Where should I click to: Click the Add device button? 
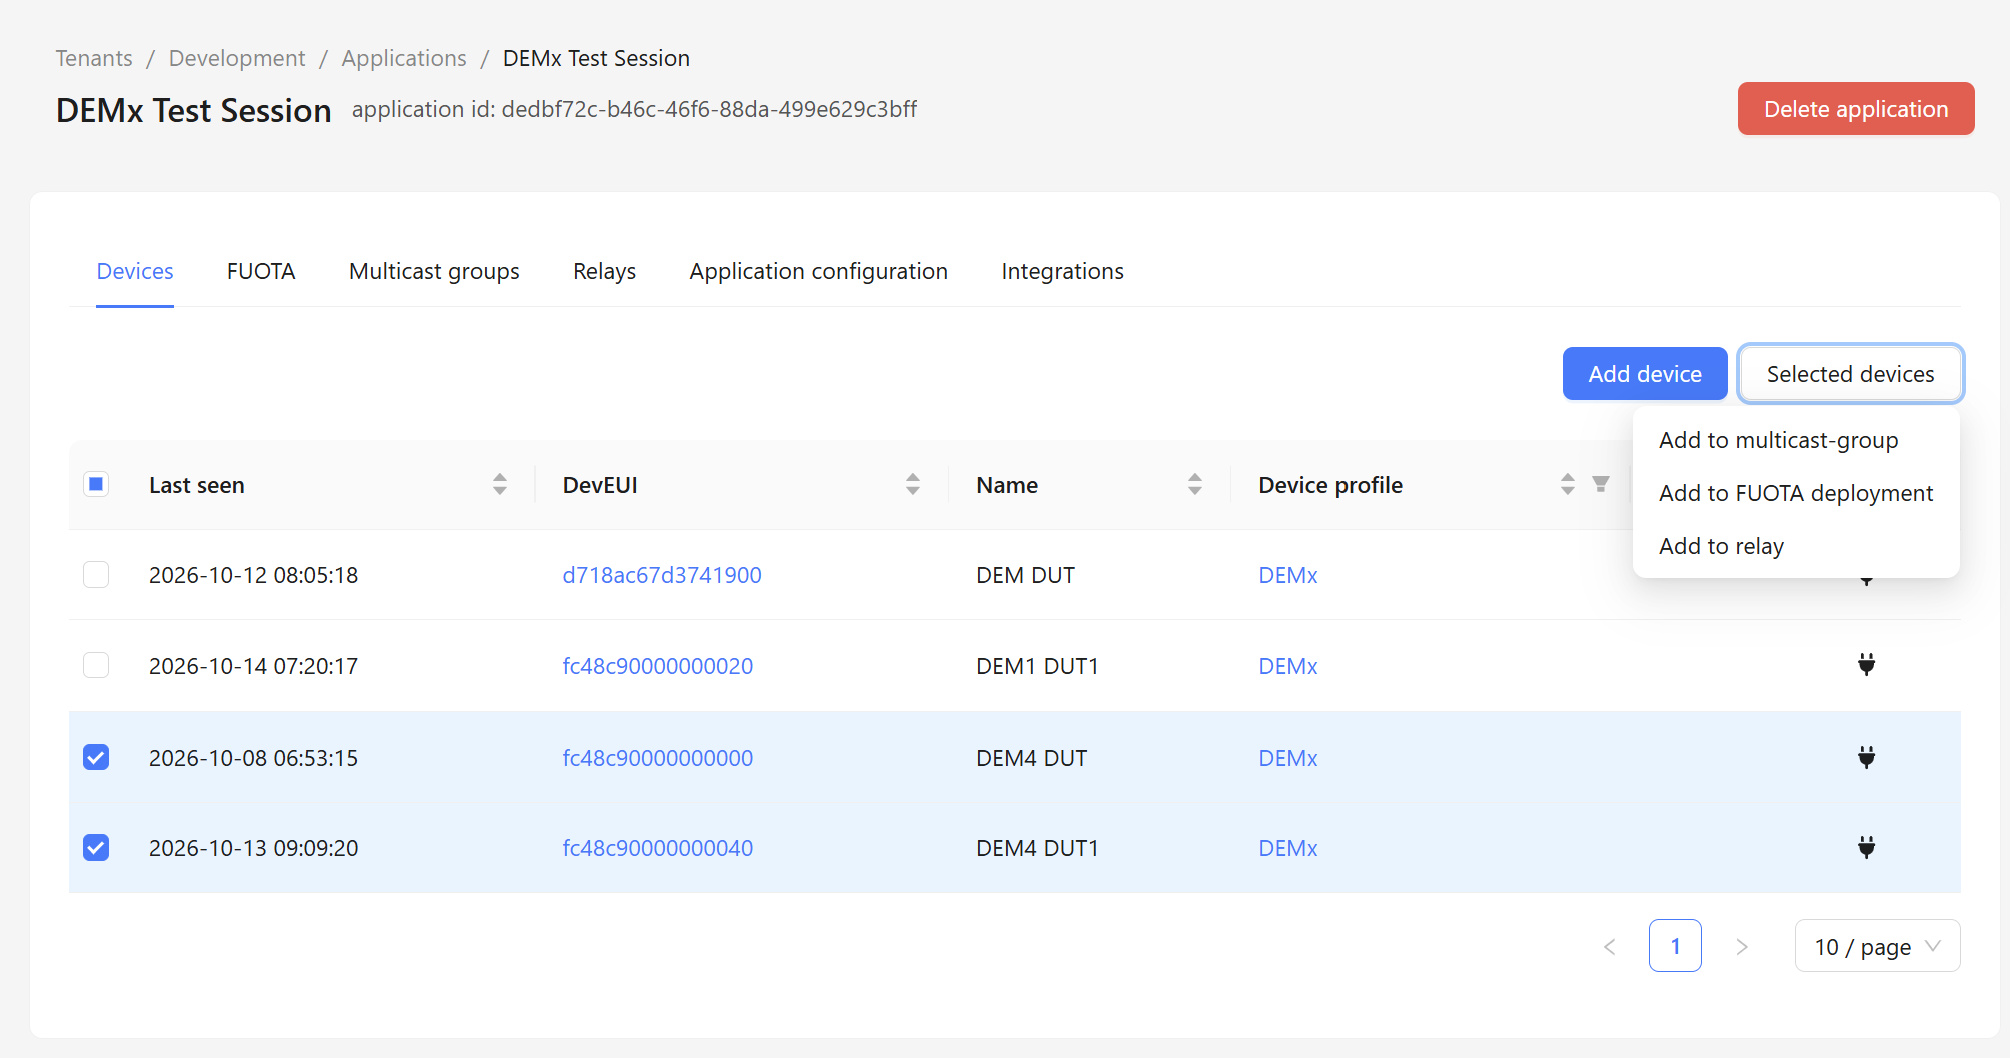[1645, 374]
